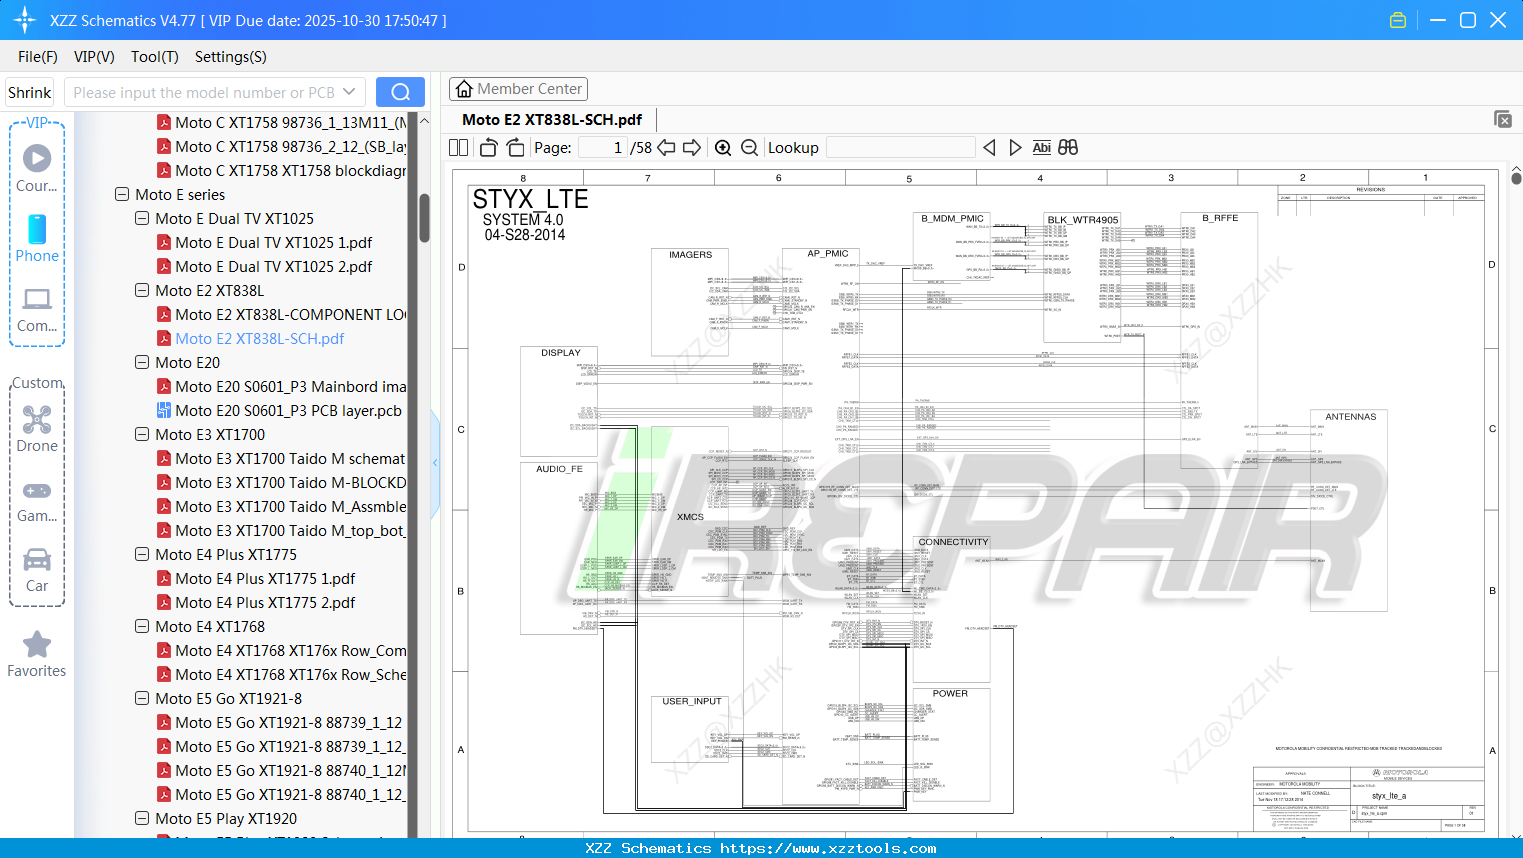
Task: Open Favorites from the sidebar
Action: (37, 654)
